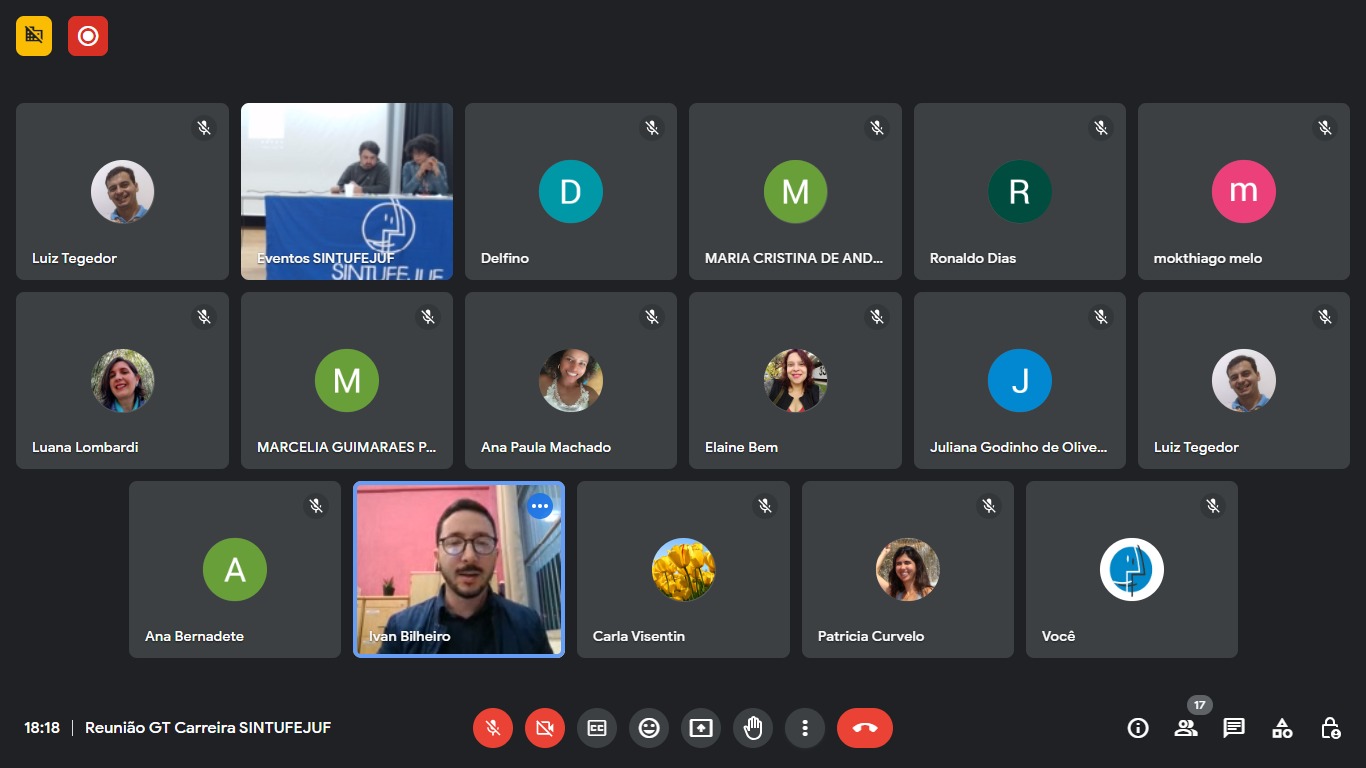The height and width of the screenshot is (768, 1366).
Task: Click muted mic icon on Patricia Curvelo tile
Action: pyautogui.click(x=989, y=506)
